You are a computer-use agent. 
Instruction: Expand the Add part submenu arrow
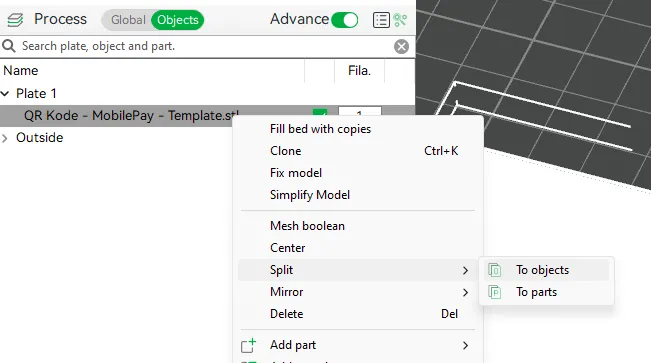[465, 346]
